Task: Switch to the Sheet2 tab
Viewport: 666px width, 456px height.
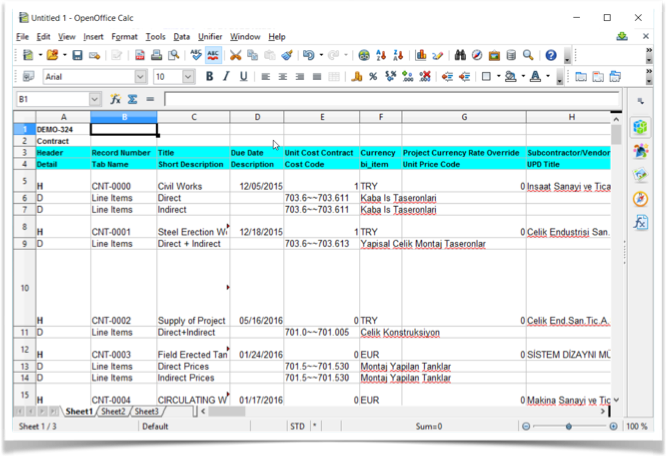Action: (x=112, y=411)
